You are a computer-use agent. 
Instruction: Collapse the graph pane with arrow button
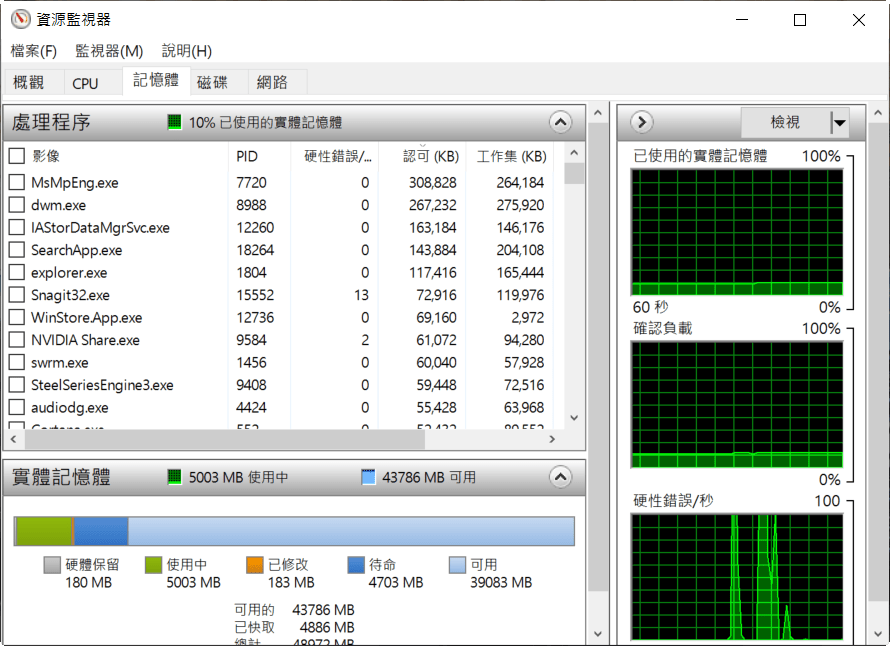coord(642,122)
